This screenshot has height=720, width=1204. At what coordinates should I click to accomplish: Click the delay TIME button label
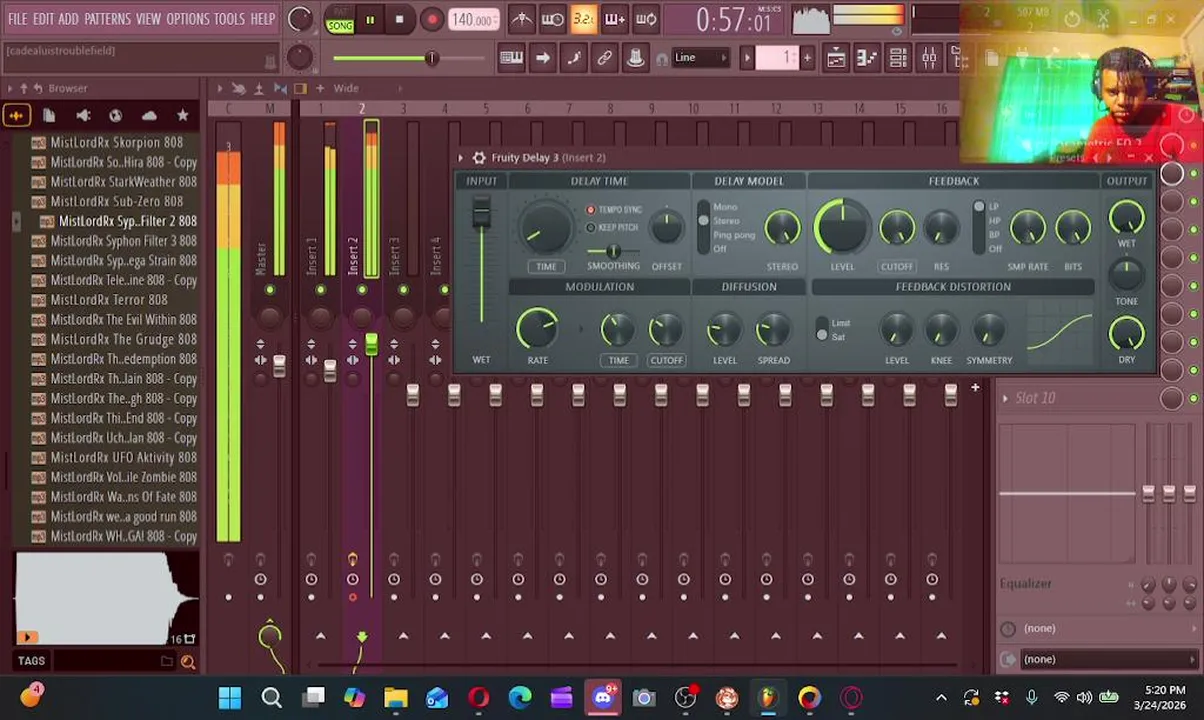point(546,267)
